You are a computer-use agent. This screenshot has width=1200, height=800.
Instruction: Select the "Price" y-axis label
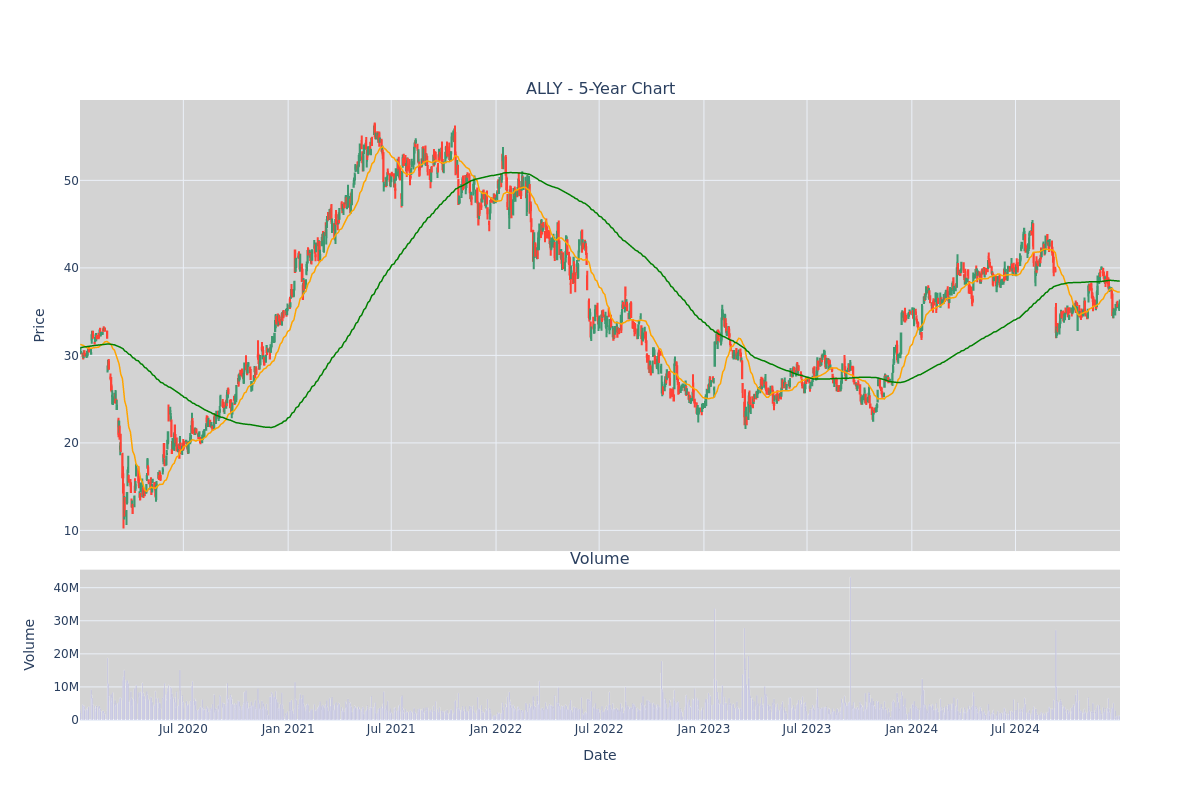[x=40, y=325]
